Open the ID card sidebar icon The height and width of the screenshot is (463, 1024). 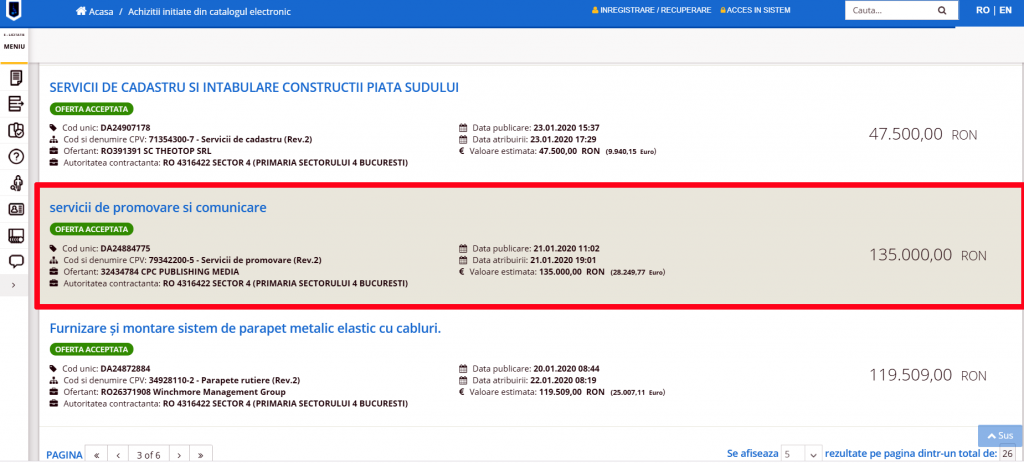pos(16,209)
